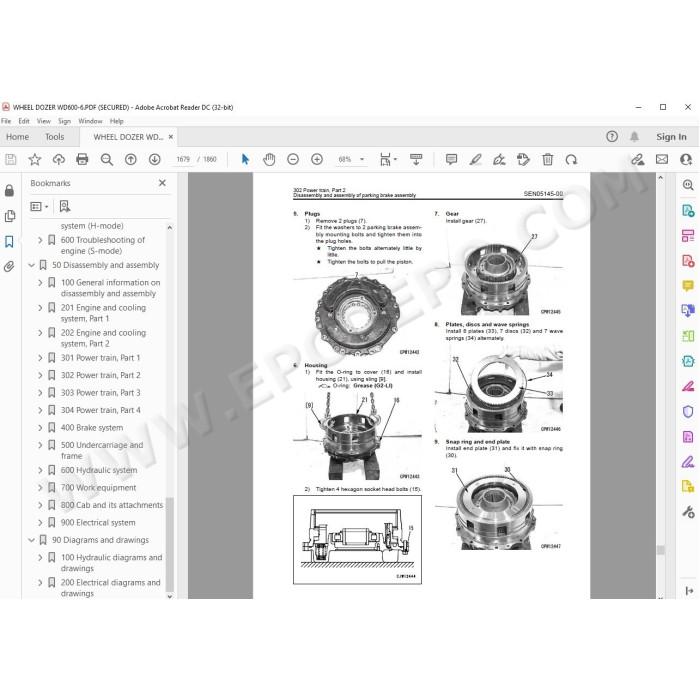Viewport: 700px width, 700px height.
Task: Open 800 Cab and its attachments bookmark
Action: click(x=112, y=505)
